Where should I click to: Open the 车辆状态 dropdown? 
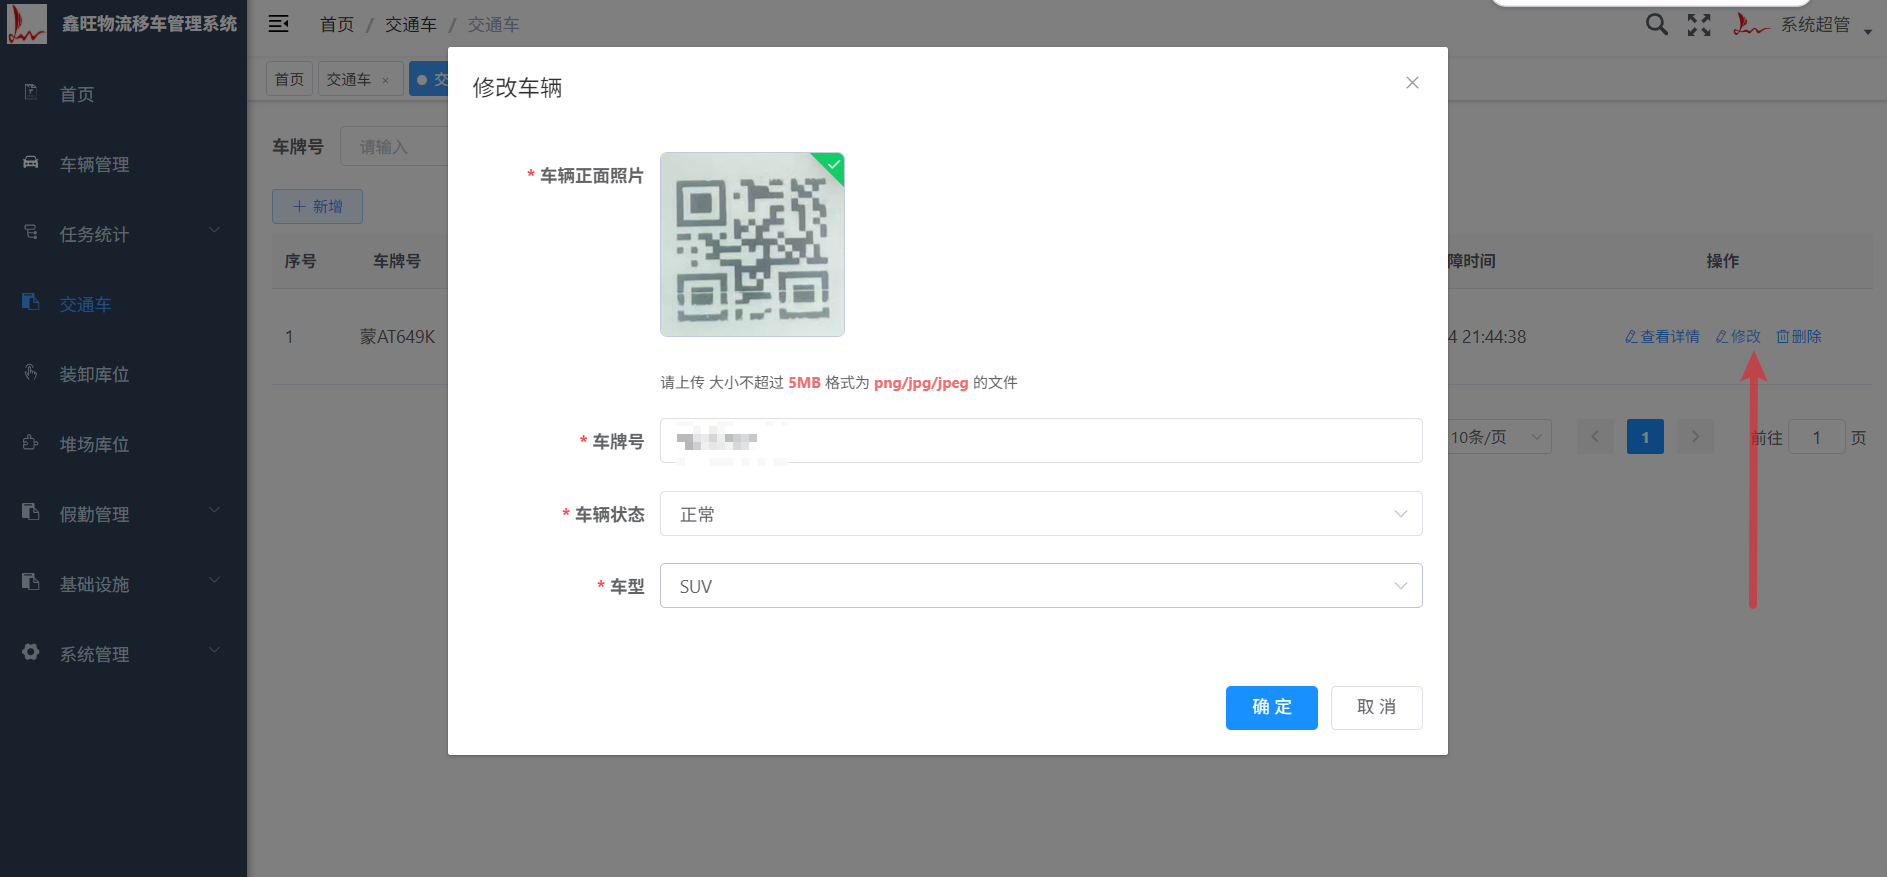1041,514
